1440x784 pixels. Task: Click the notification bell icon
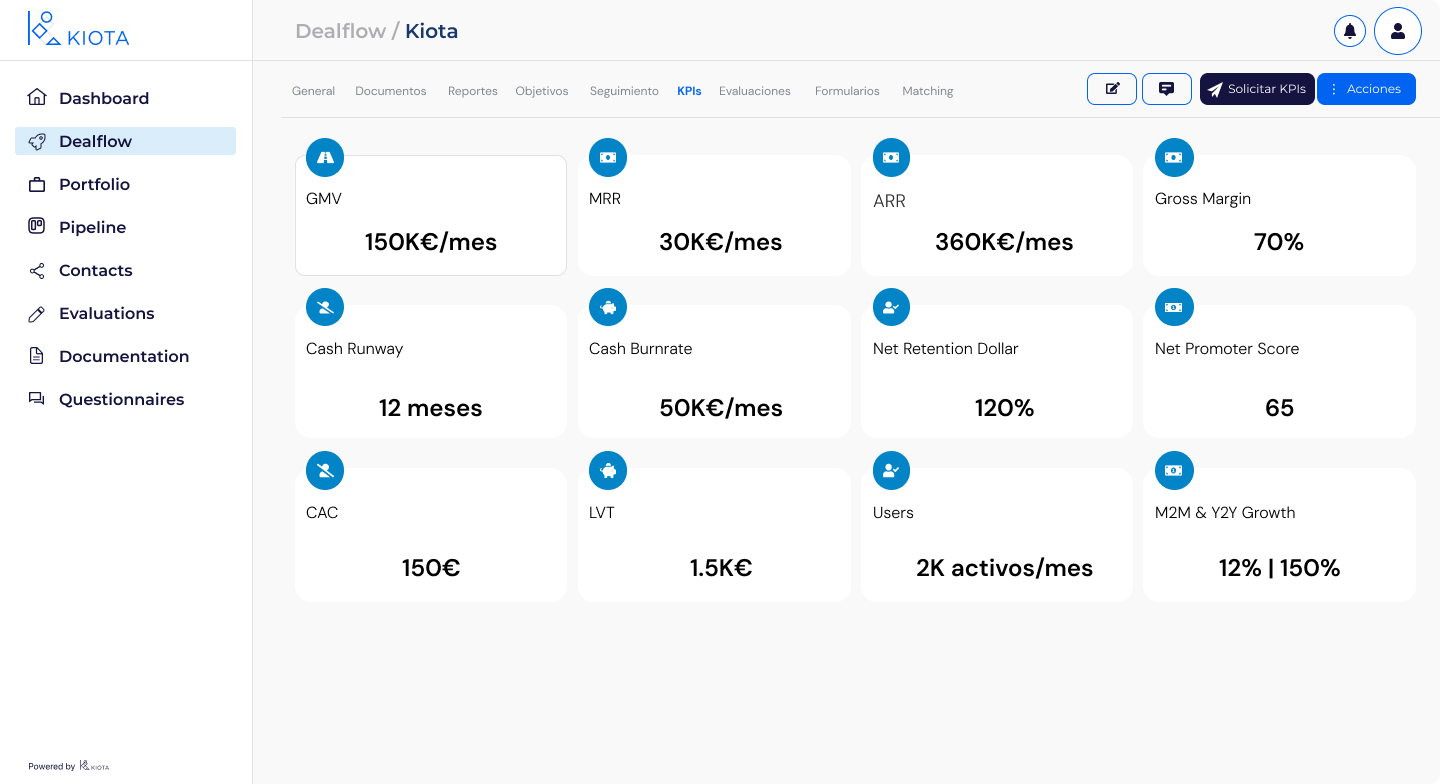tap(1349, 31)
